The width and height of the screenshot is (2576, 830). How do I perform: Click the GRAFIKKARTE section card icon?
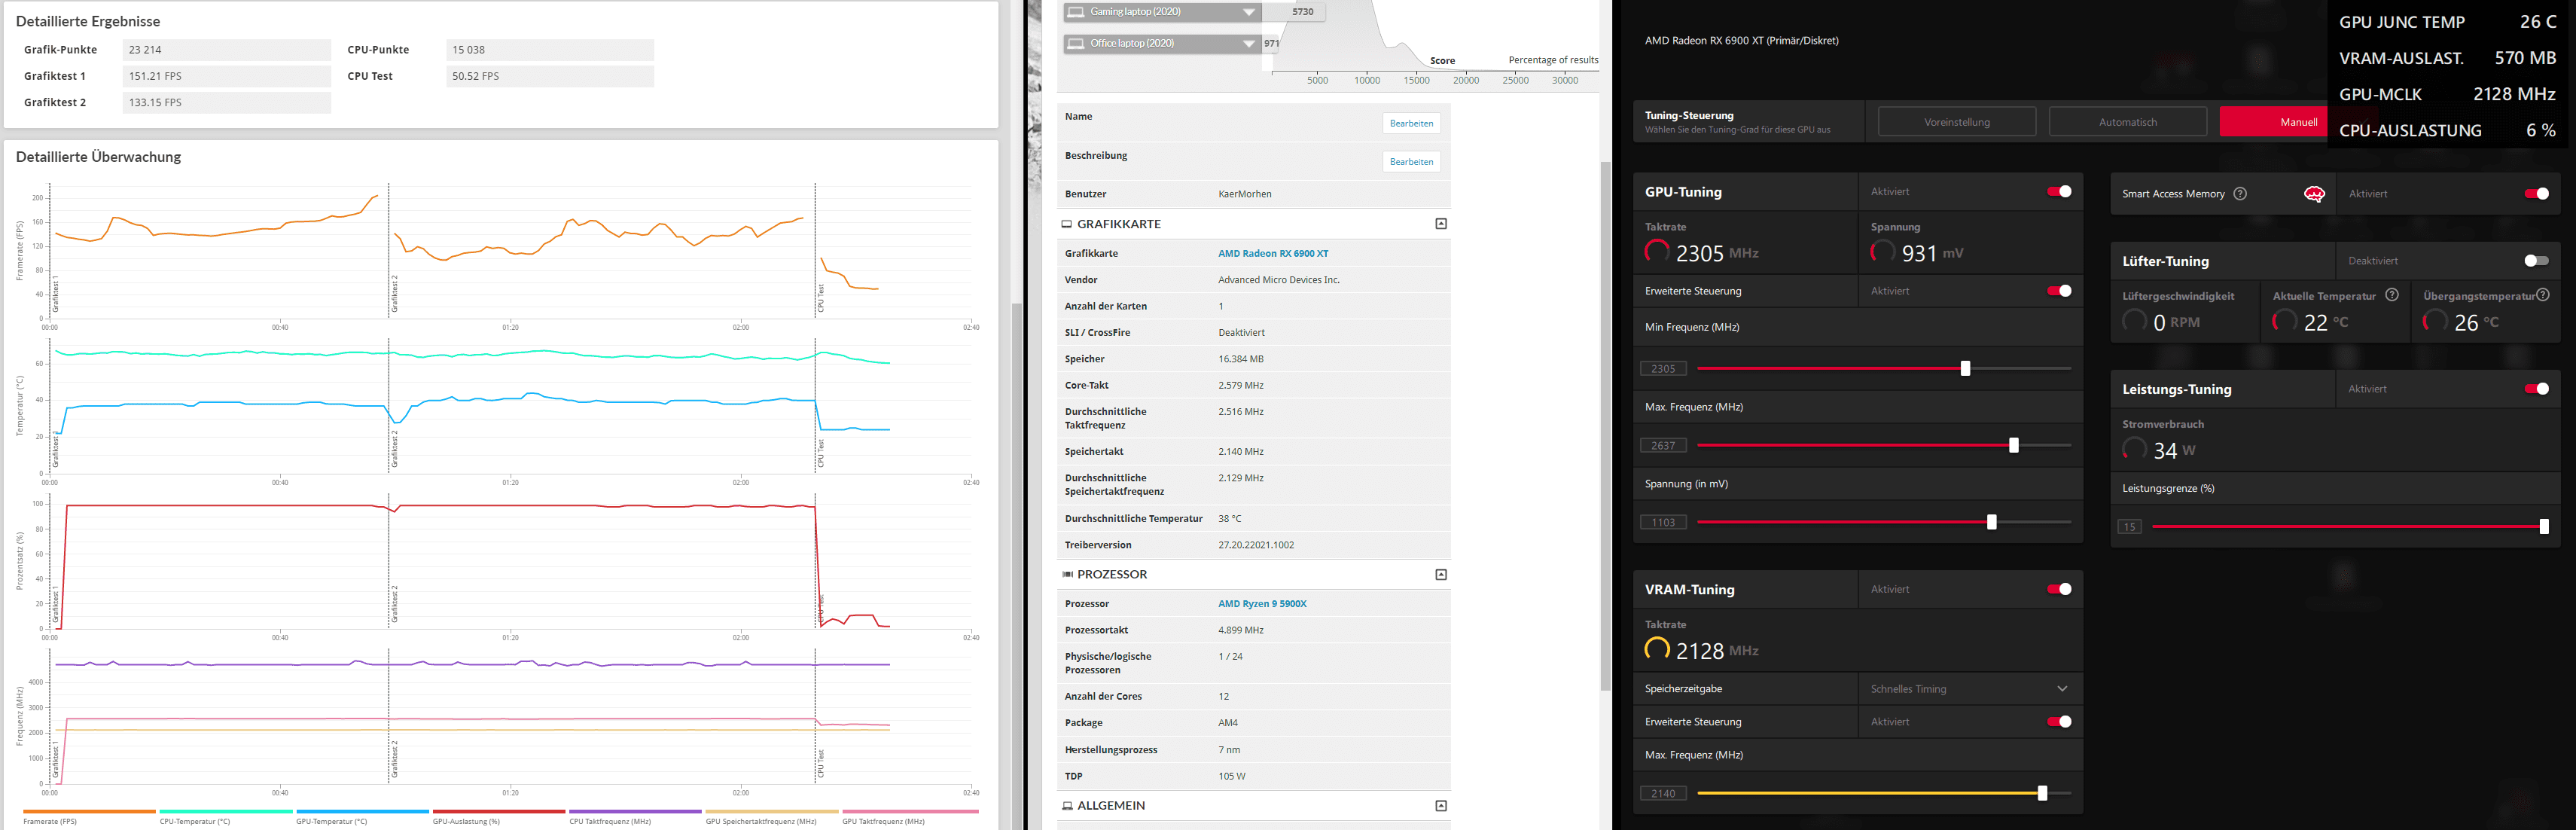[1067, 224]
